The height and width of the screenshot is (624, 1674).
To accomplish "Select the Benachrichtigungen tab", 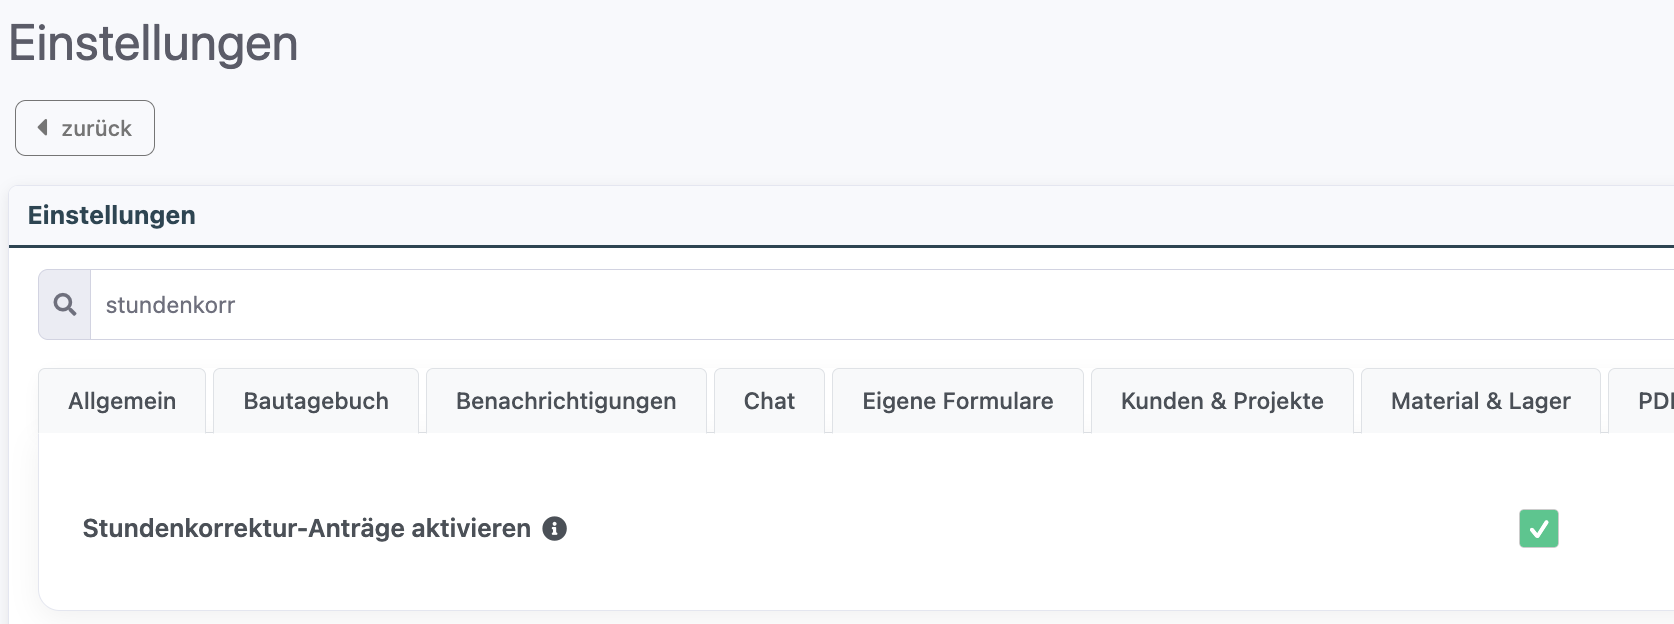I will tap(566, 401).
